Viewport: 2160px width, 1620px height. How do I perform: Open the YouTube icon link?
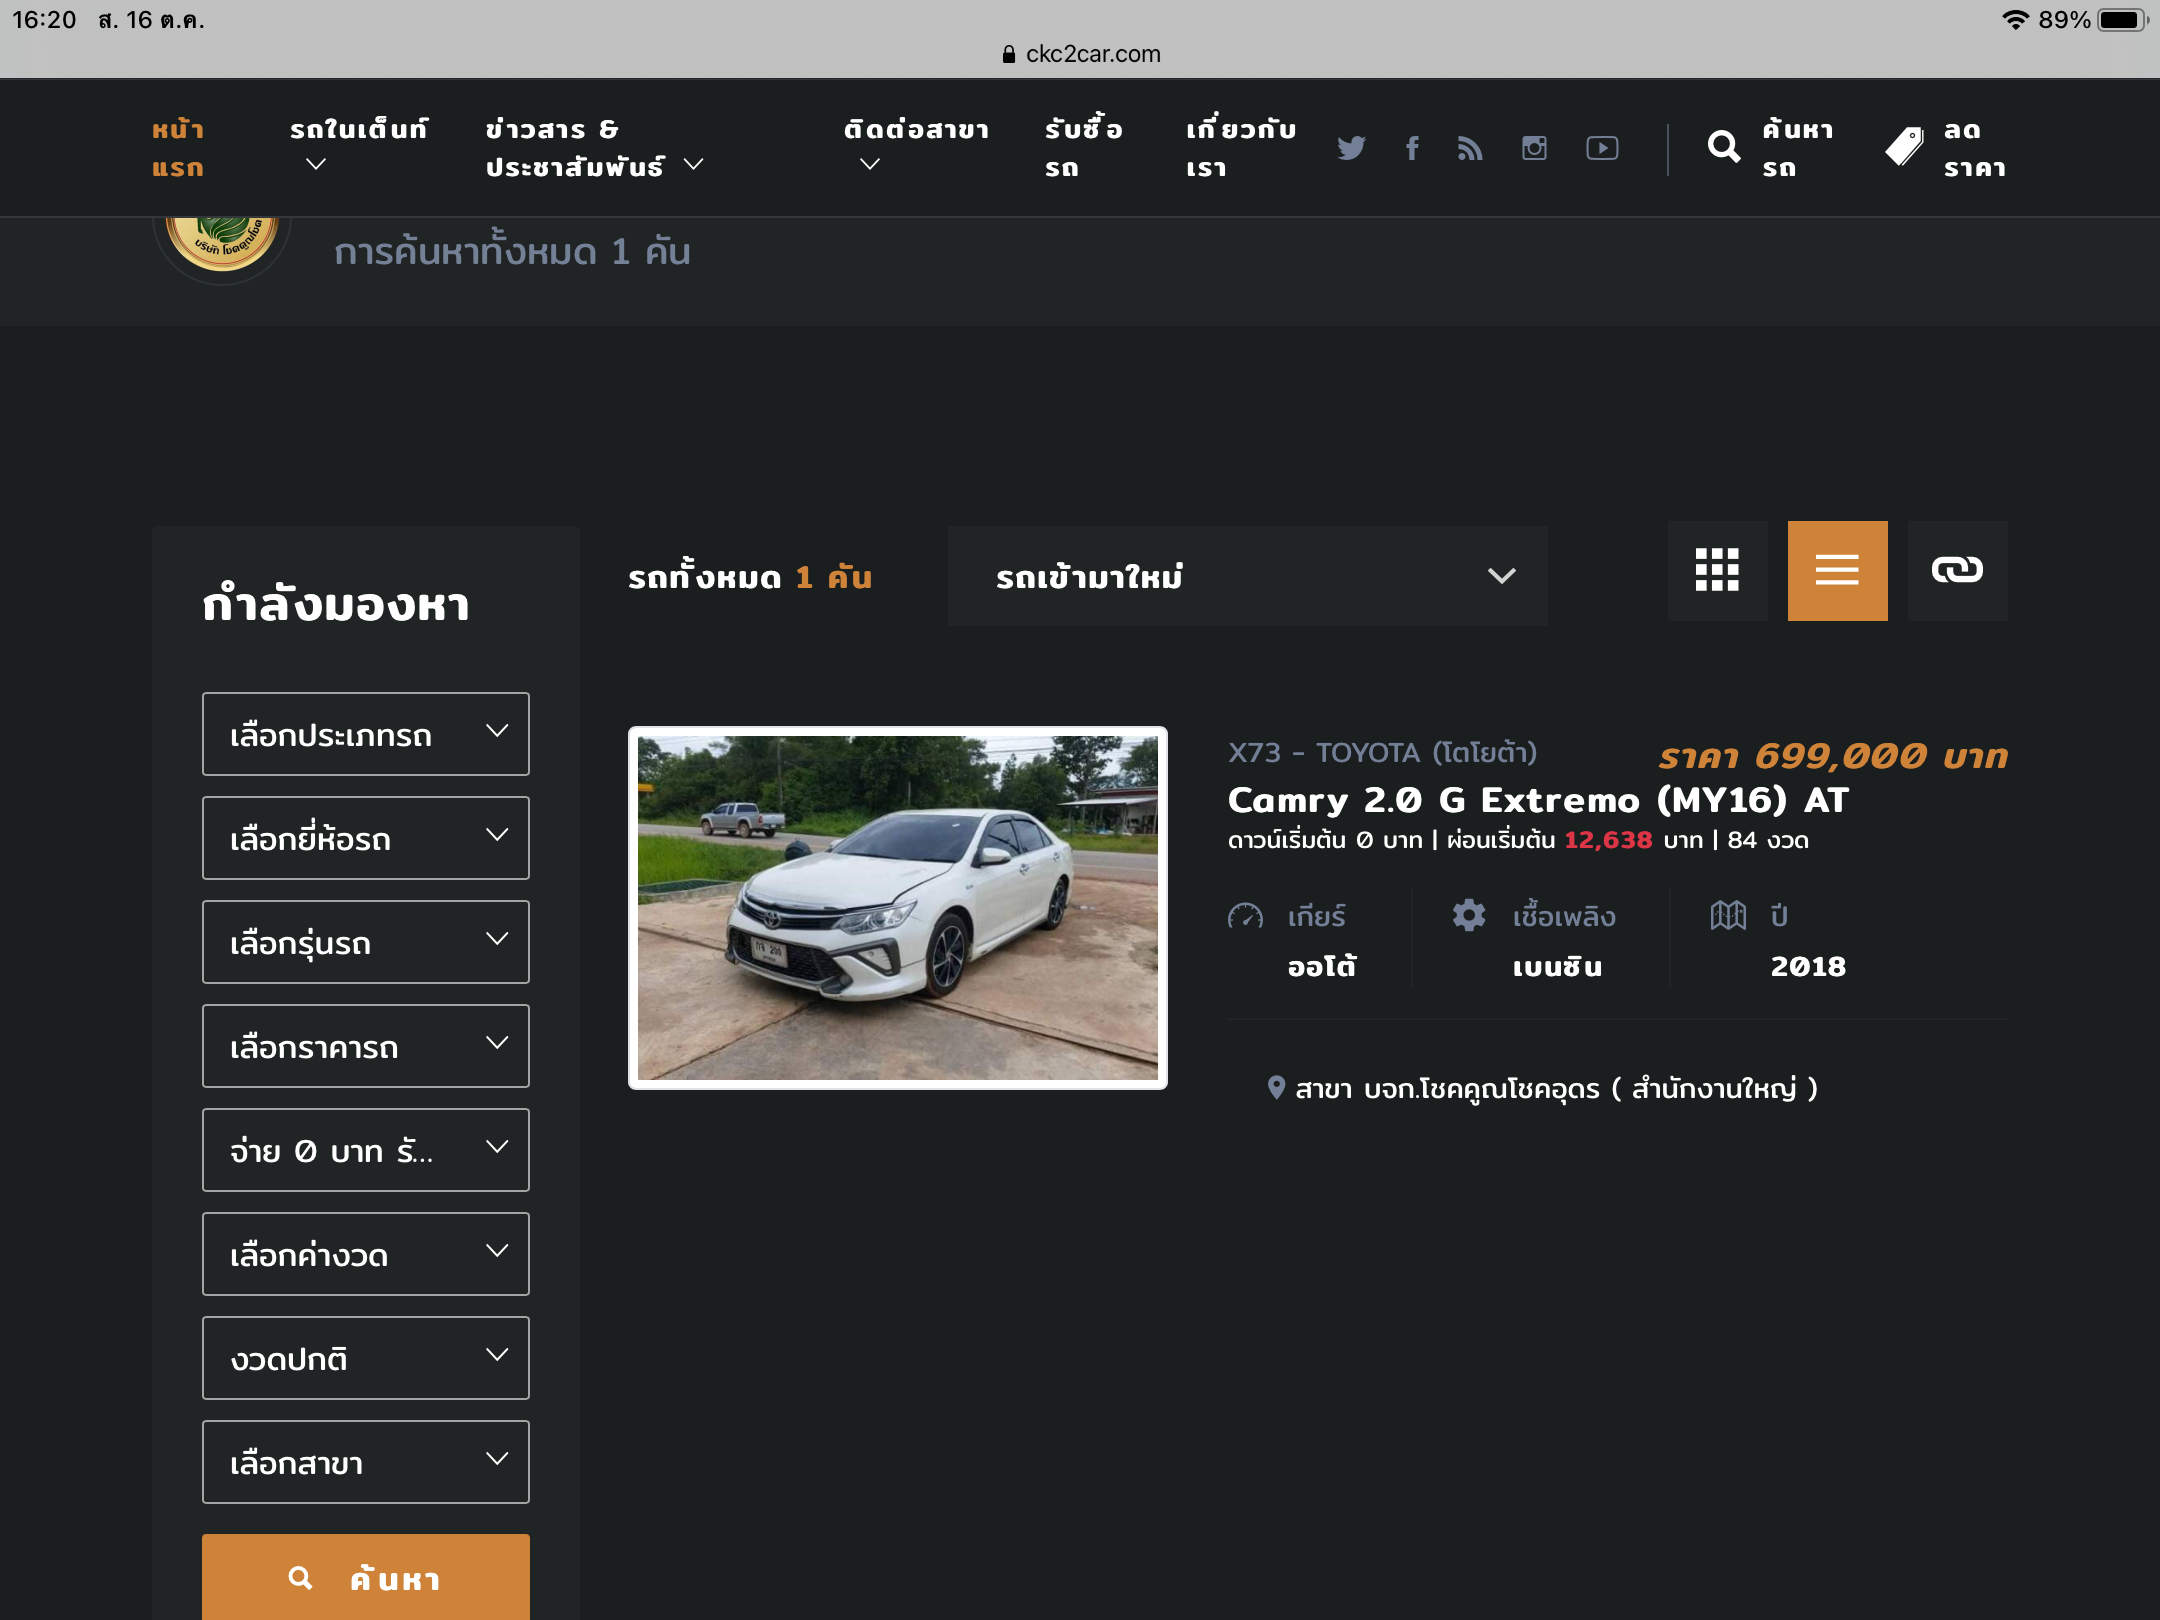coord(1602,148)
